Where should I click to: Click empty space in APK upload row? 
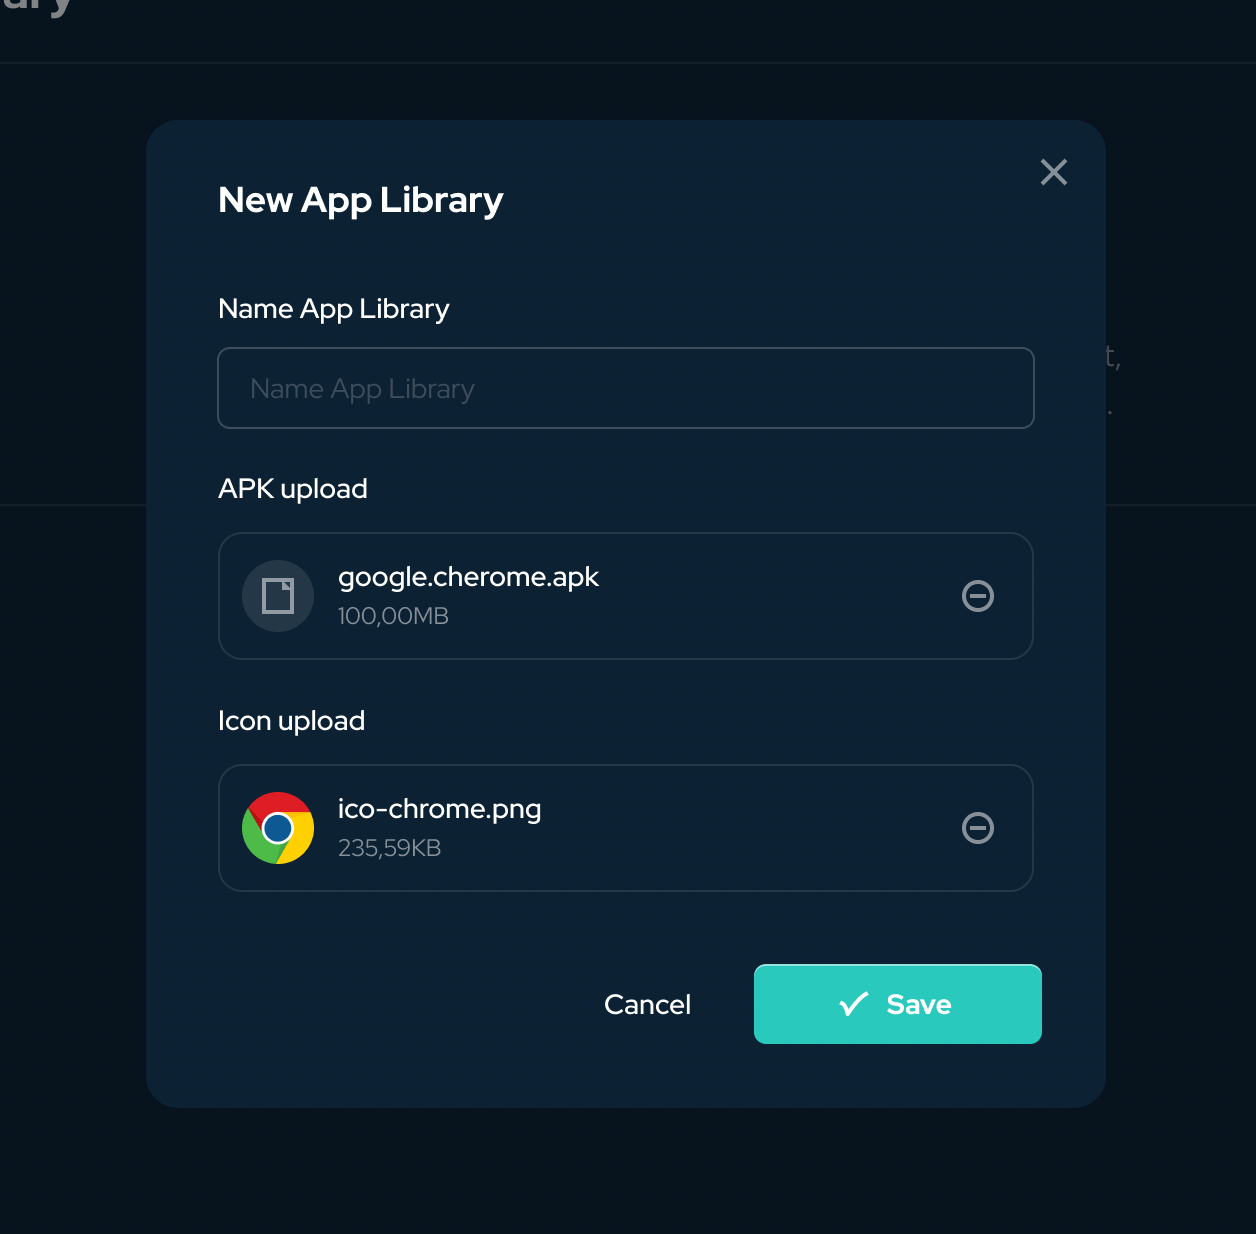click(780, 596)
